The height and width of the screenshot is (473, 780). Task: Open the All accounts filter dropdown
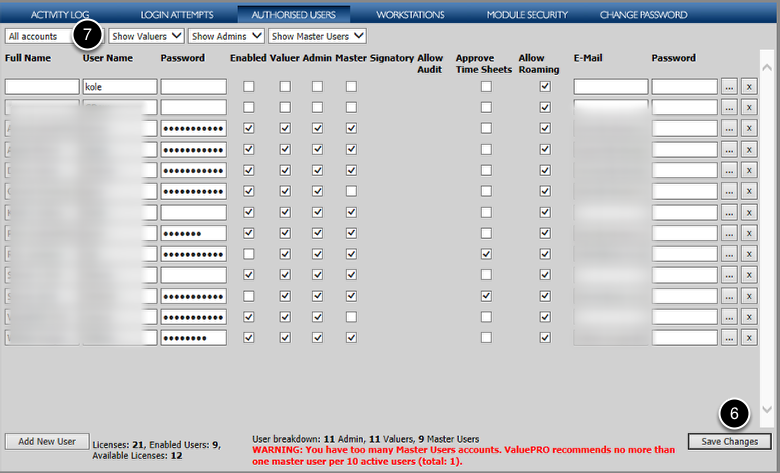coord(54,36)
